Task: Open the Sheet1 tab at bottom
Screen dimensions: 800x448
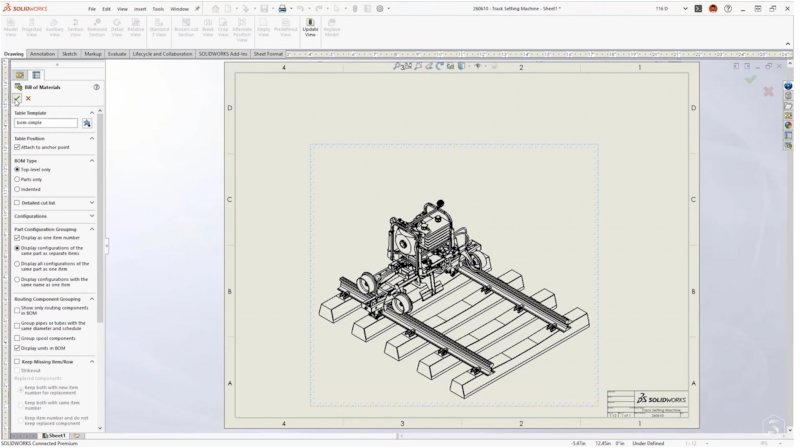Action: click(x=56, y=435)
